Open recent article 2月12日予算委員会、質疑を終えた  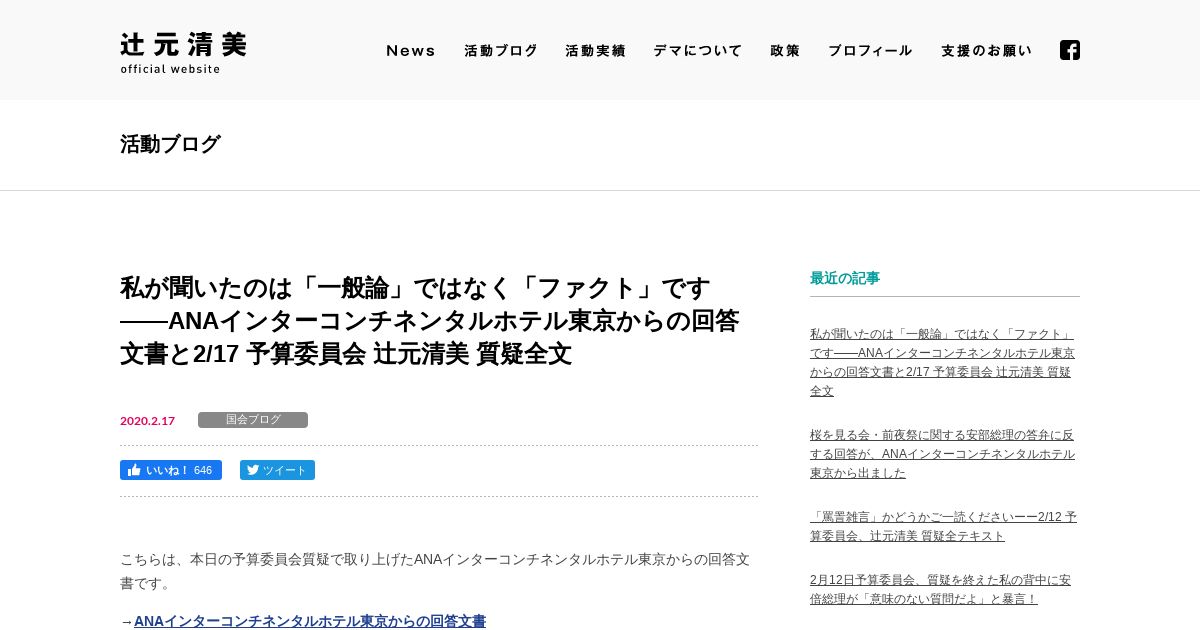[x=940, y=589]
